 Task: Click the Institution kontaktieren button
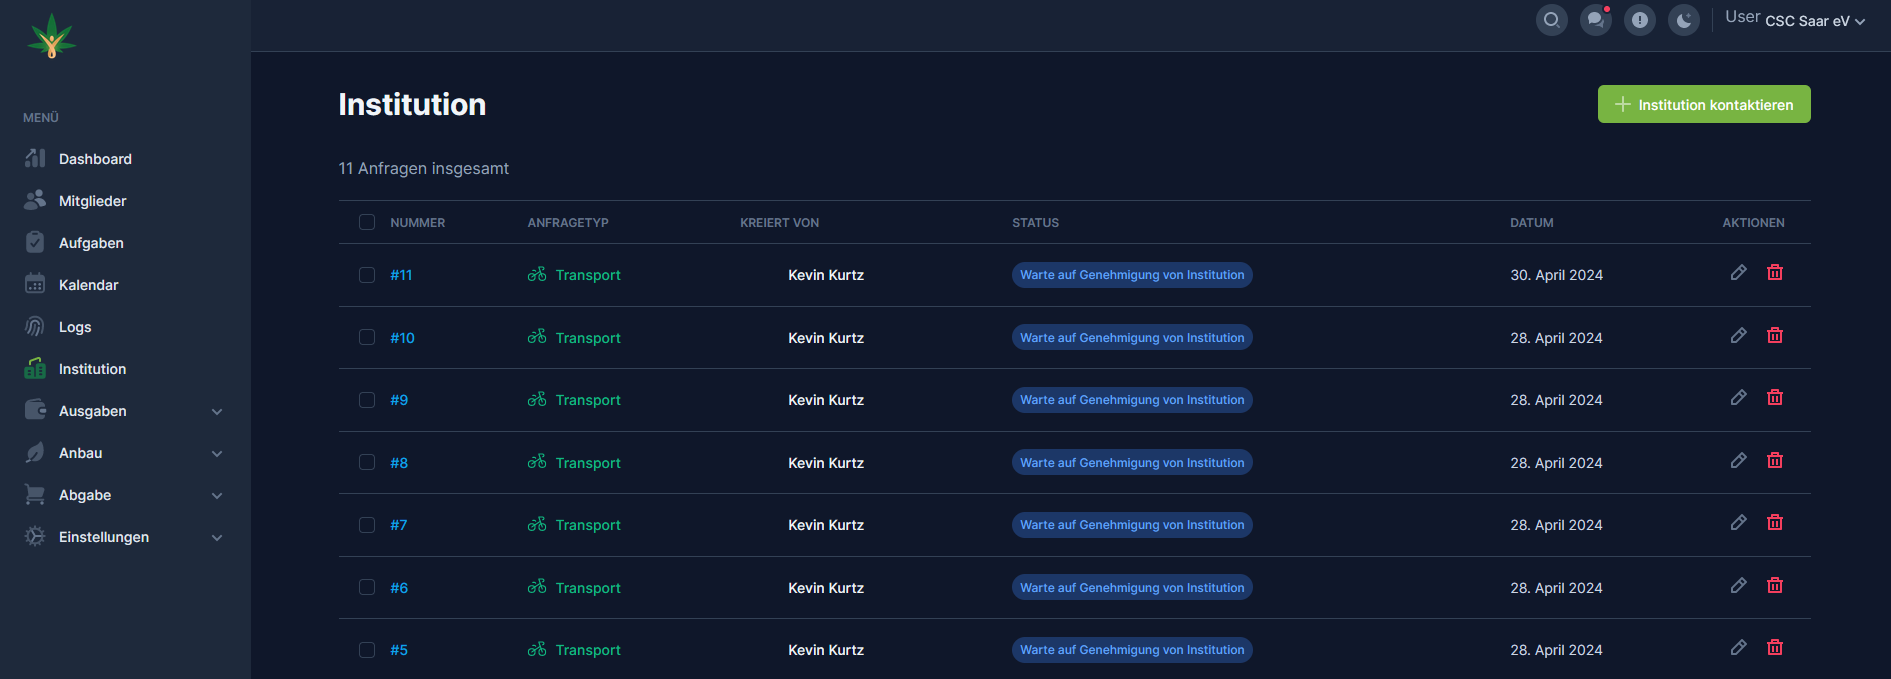click(x=1703, y=105)
